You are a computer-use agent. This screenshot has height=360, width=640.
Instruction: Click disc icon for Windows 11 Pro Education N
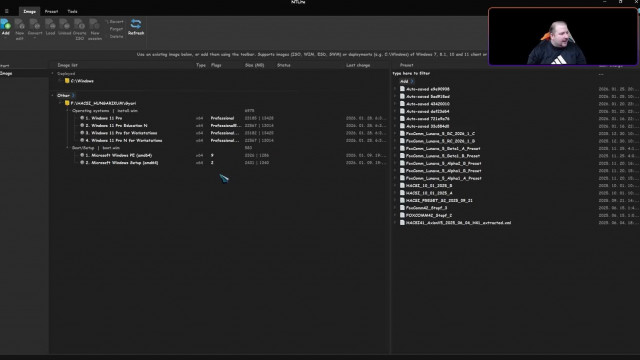click(x=82, y=125)
